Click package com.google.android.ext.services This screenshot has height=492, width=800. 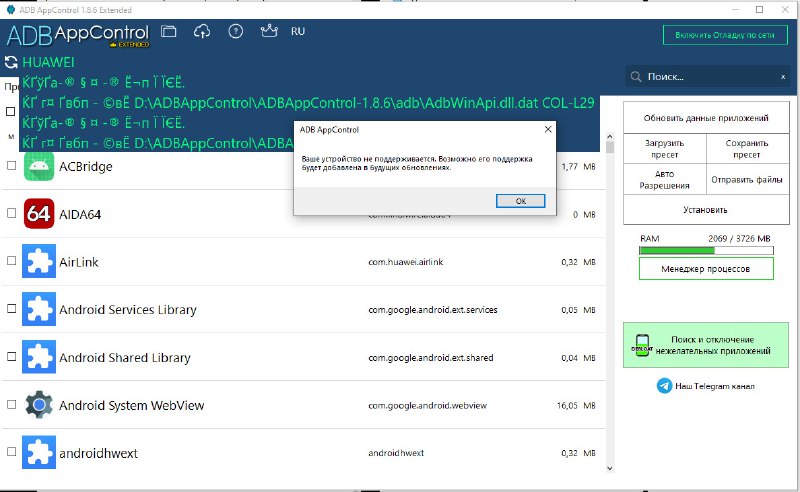tap(433, 310)
